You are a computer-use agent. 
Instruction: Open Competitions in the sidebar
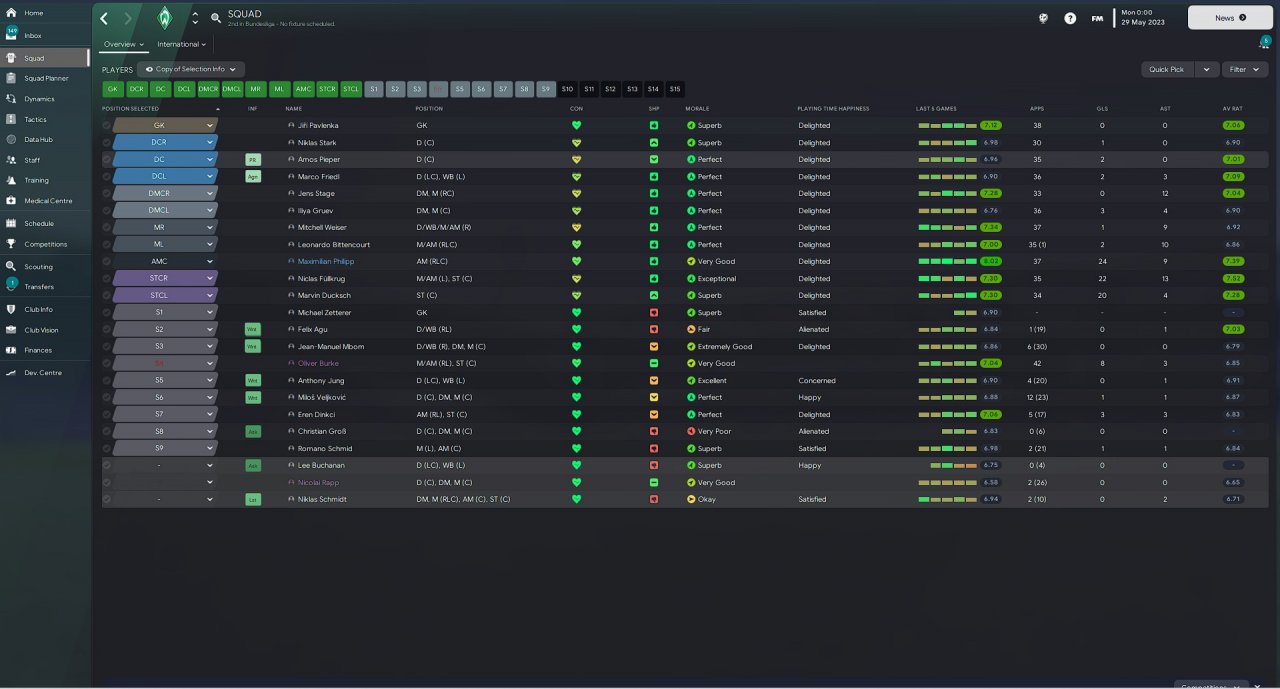pyautogui.click(x=45, y=244)
